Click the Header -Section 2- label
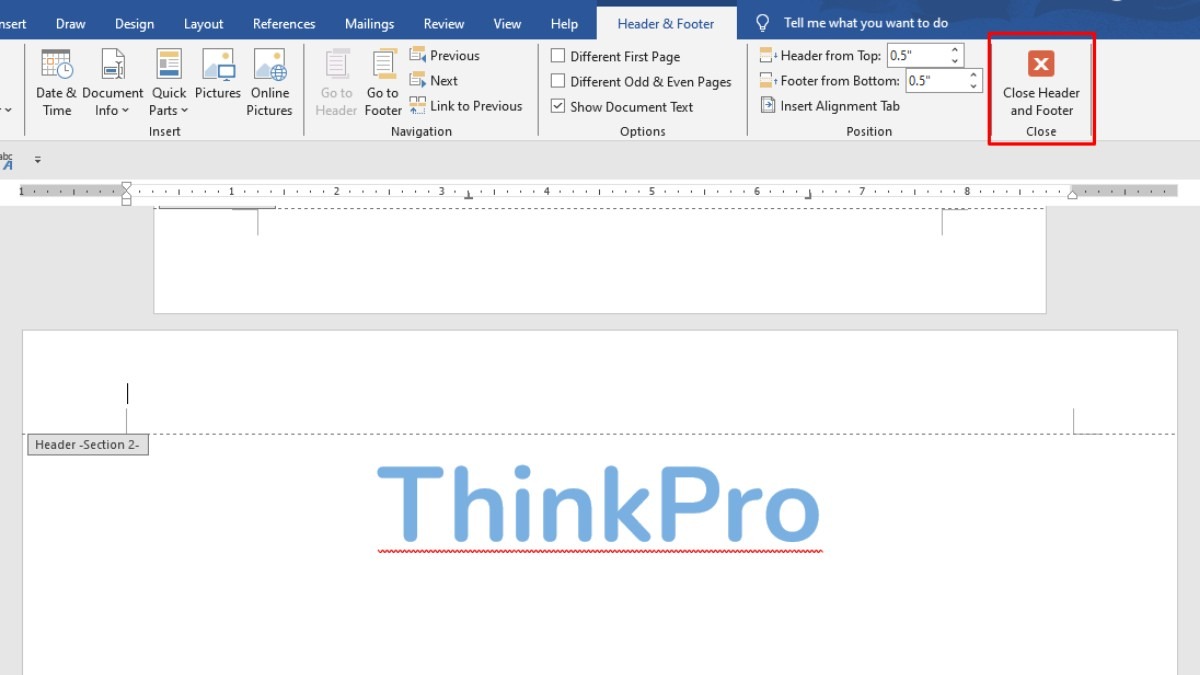The image size is (1200, 675). click(x=88, y=445)
